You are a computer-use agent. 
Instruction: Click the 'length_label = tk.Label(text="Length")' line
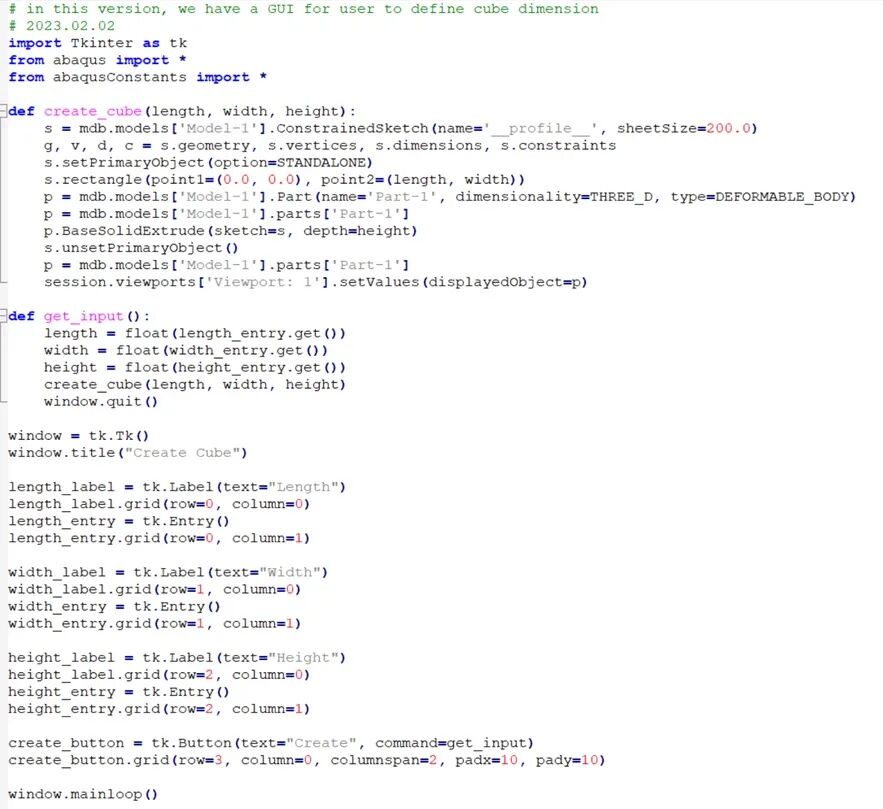coord(177,487)
